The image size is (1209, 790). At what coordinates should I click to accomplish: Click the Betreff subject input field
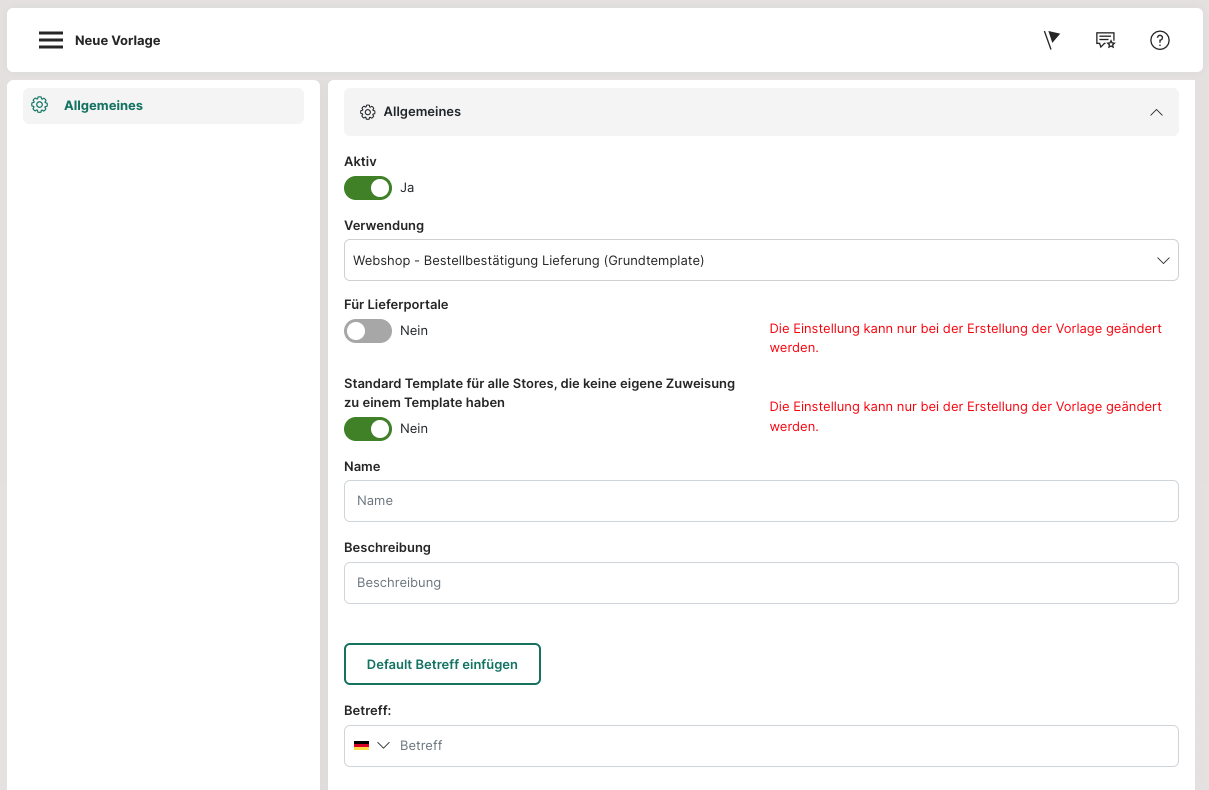[780, 745]
